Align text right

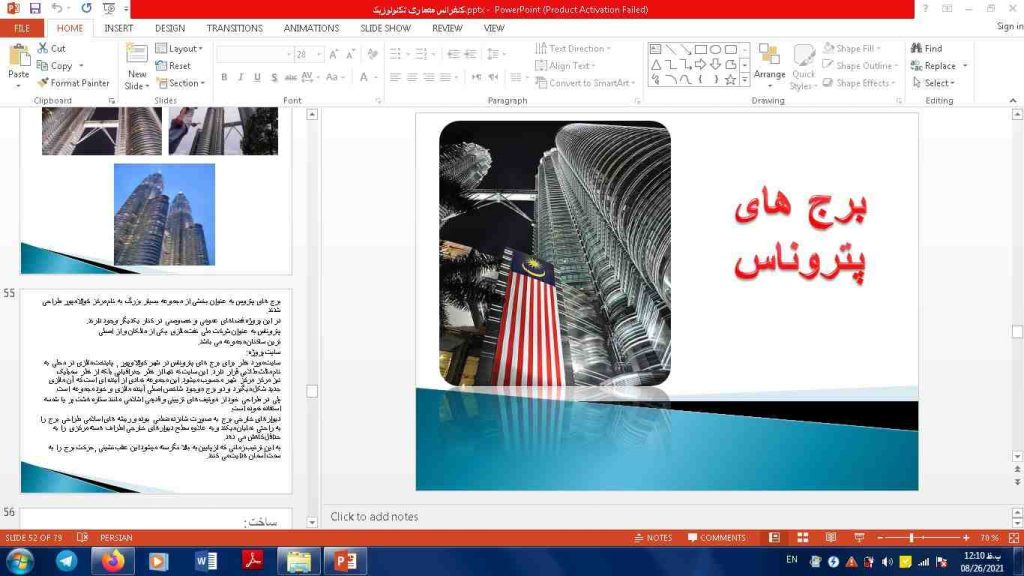click(x=428, y=77)
